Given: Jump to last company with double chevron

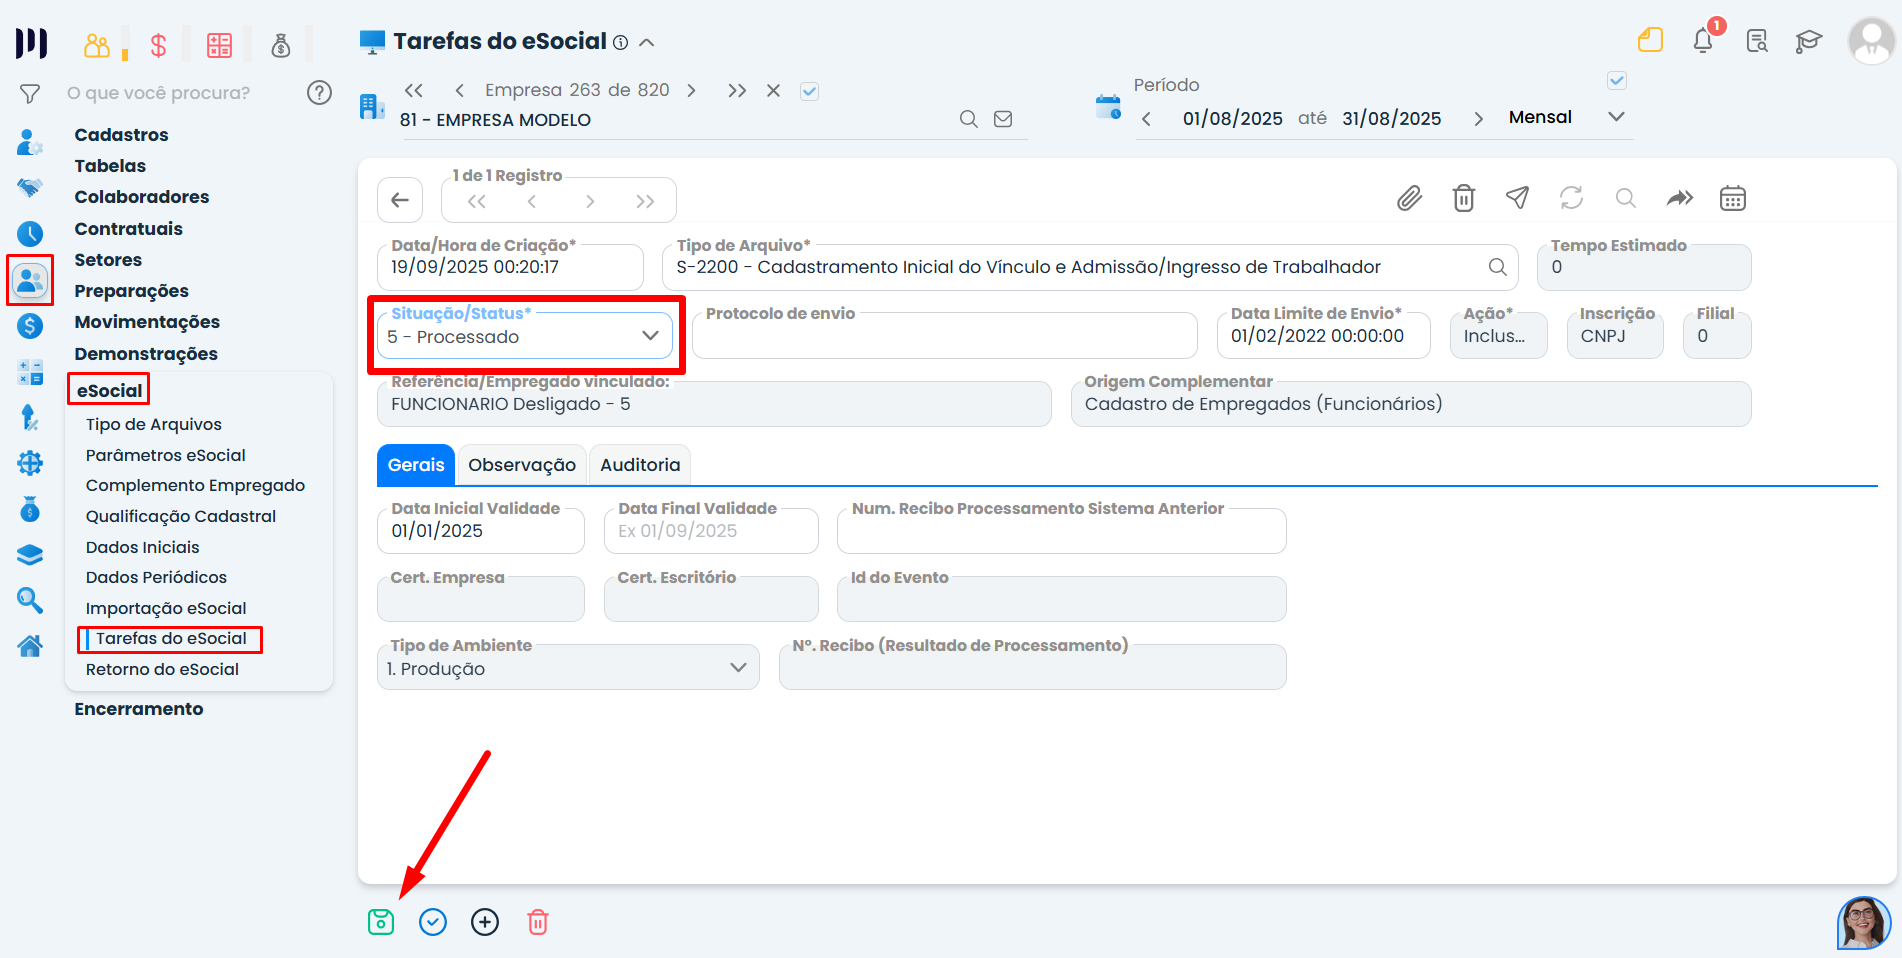Looking at the screenshot, I should [x=737, y=91].
